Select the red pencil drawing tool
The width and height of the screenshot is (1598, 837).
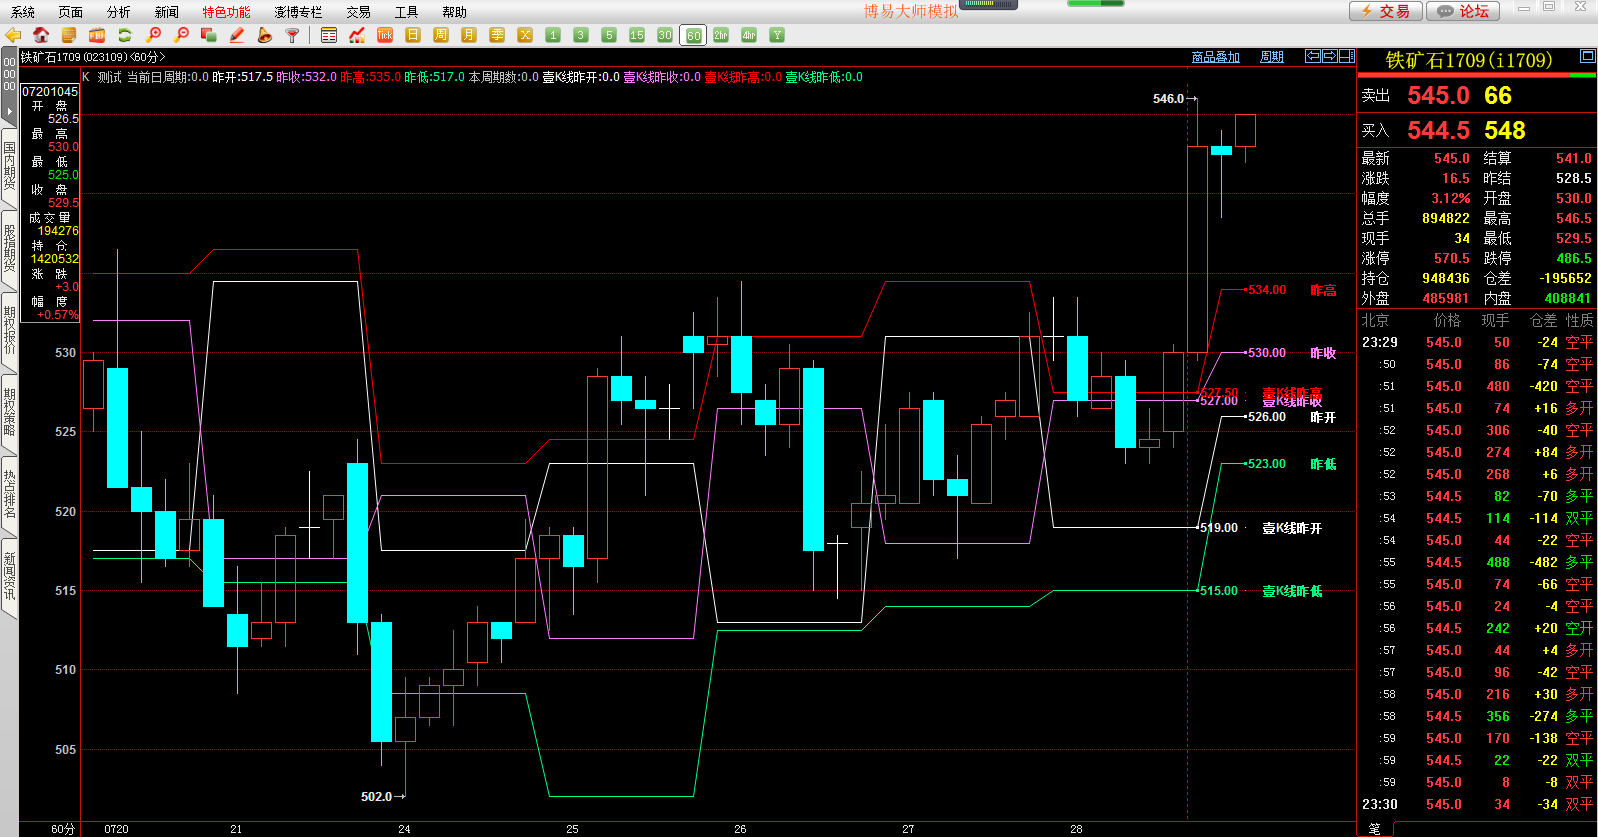pos(237,35)
